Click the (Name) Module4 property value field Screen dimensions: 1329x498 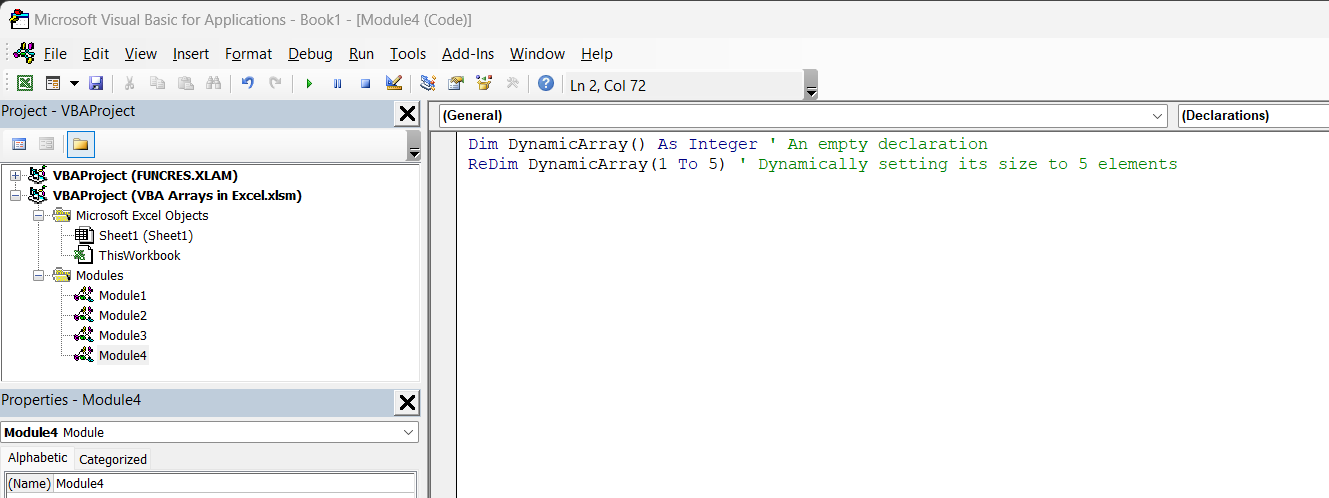pyautogui.click(x=234, y=484)
